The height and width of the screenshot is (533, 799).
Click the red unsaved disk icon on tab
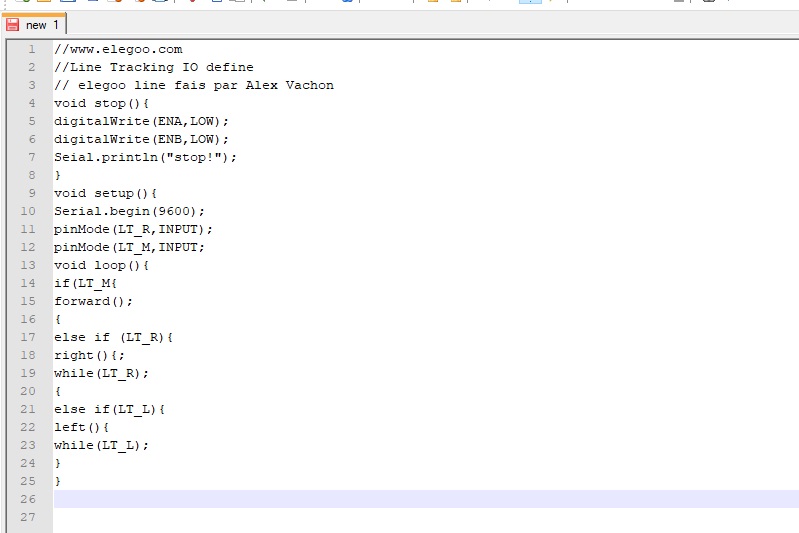pyautogui.click(x=13, y=25)
